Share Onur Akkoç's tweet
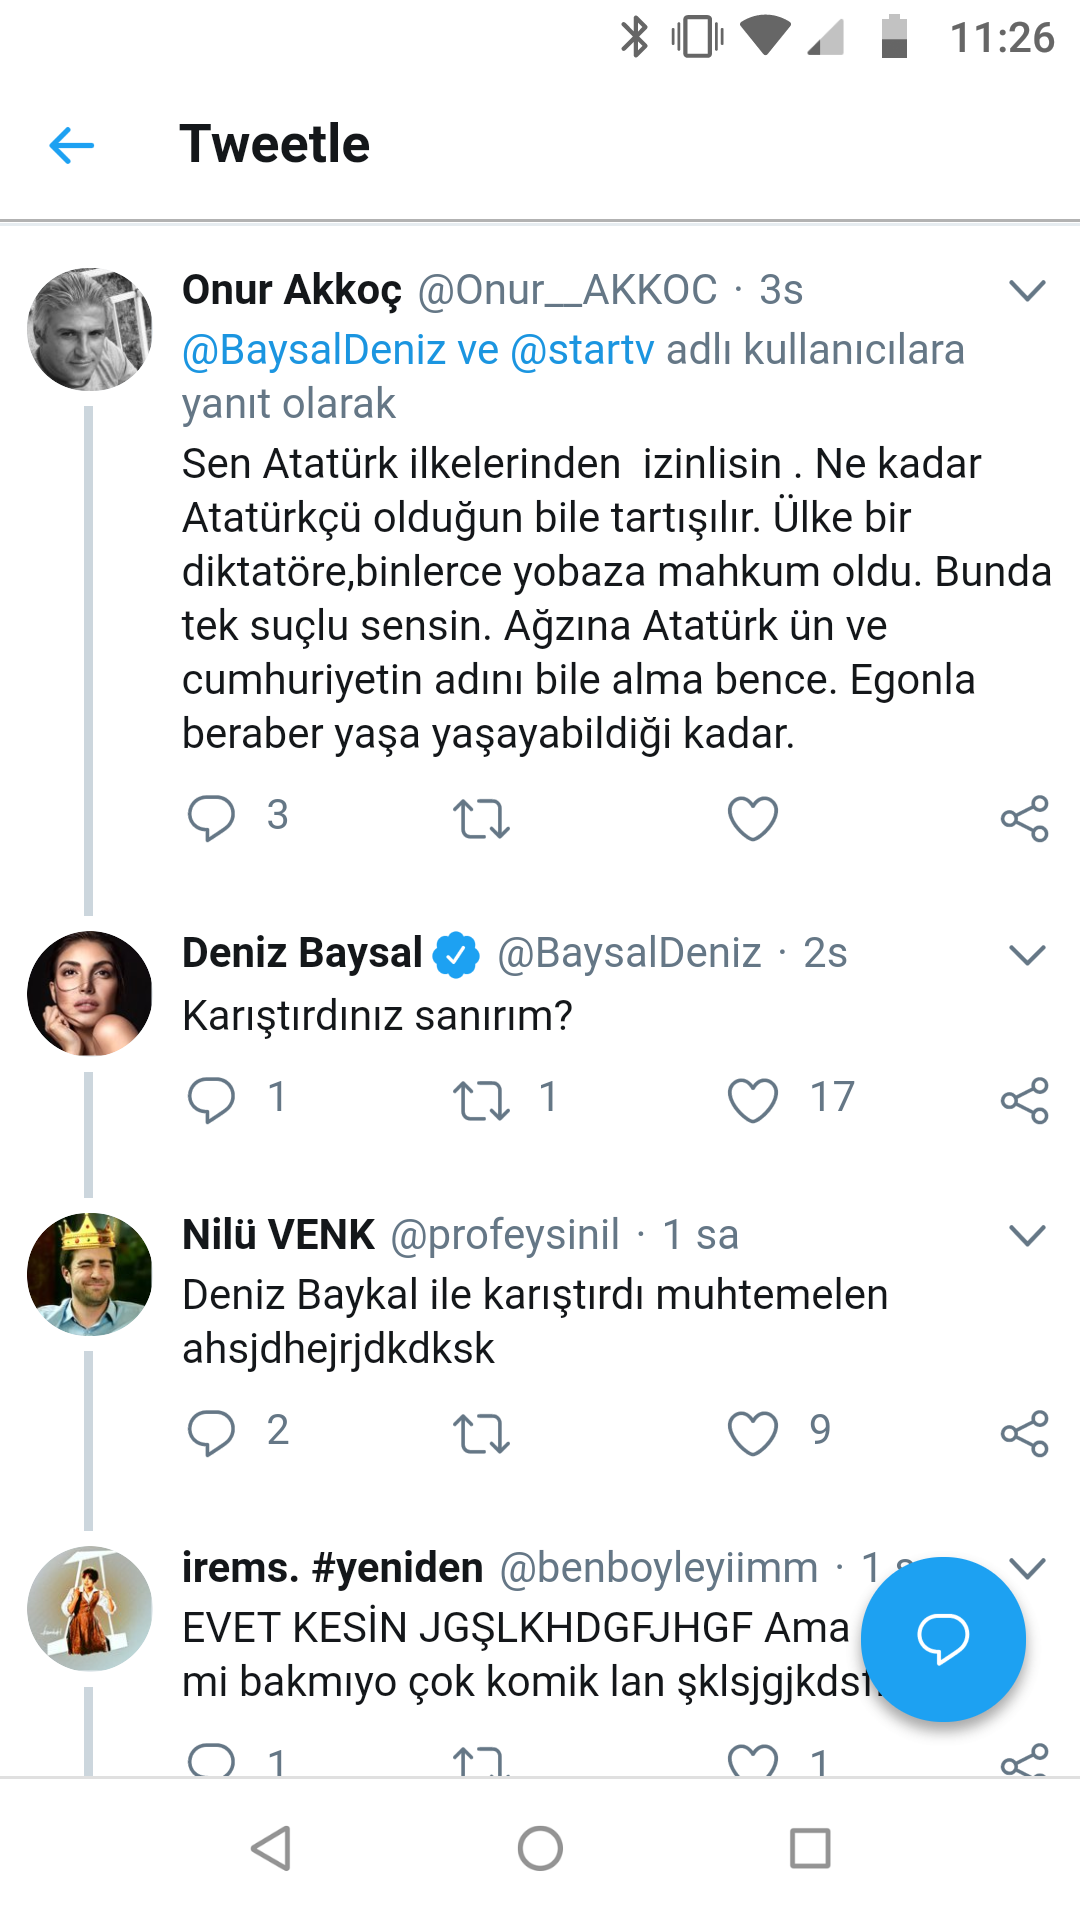 click(1025, 819)
